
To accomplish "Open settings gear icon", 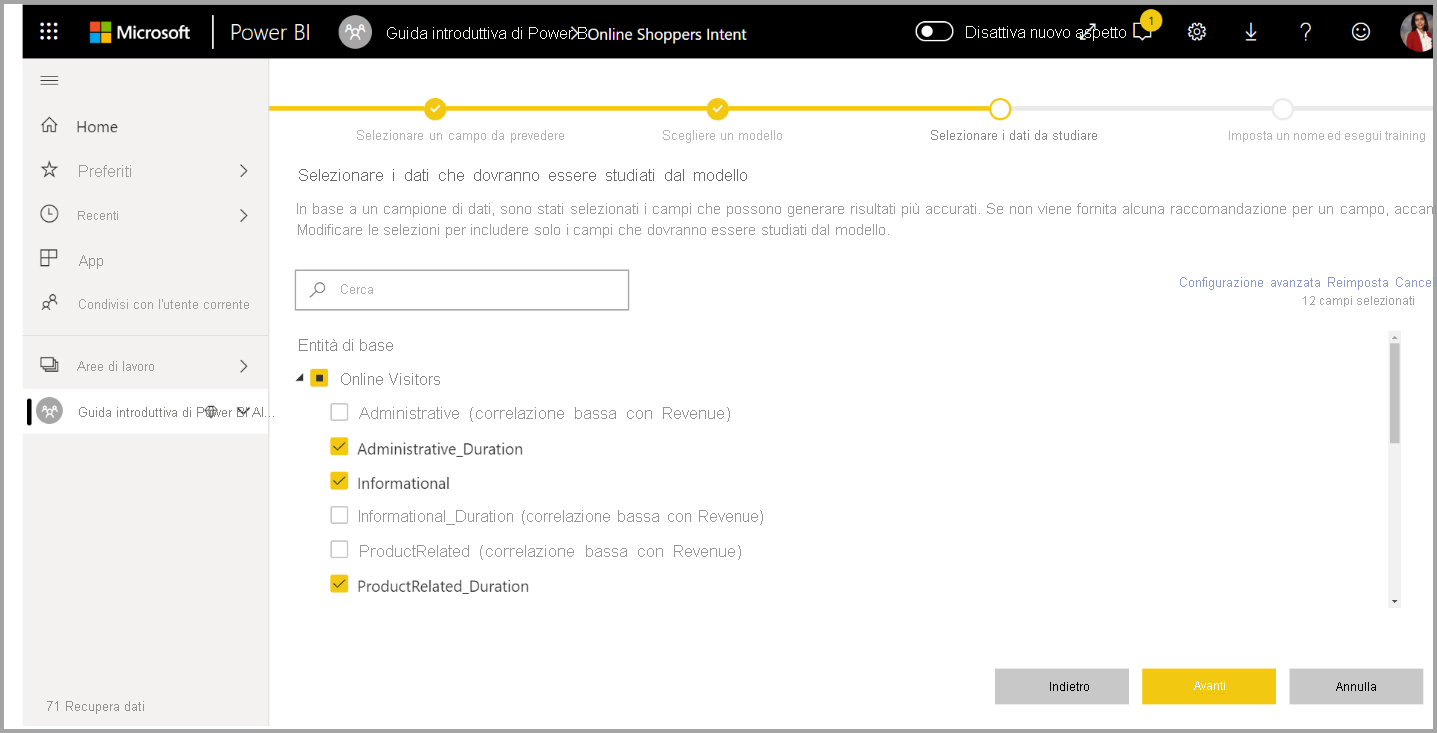I will pos(1196,32).
